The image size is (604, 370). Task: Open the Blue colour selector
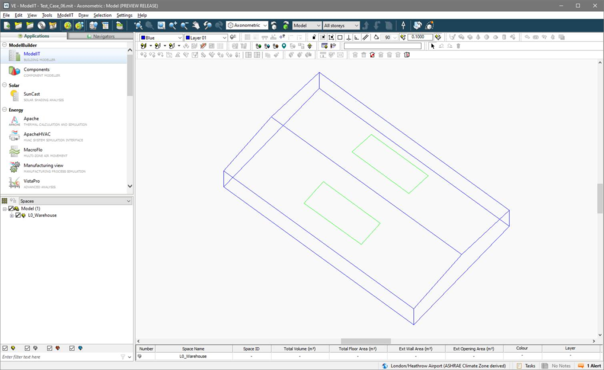click(x=161, y=38)
